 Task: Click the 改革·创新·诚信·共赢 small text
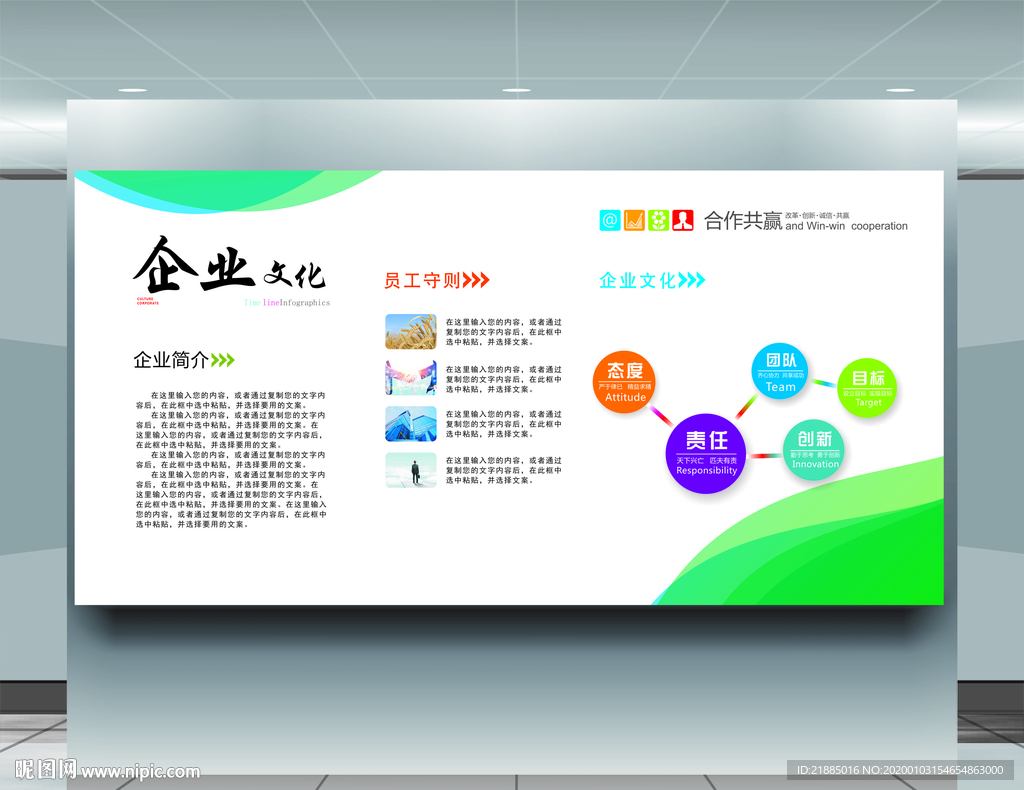click(x=817, y=215)
